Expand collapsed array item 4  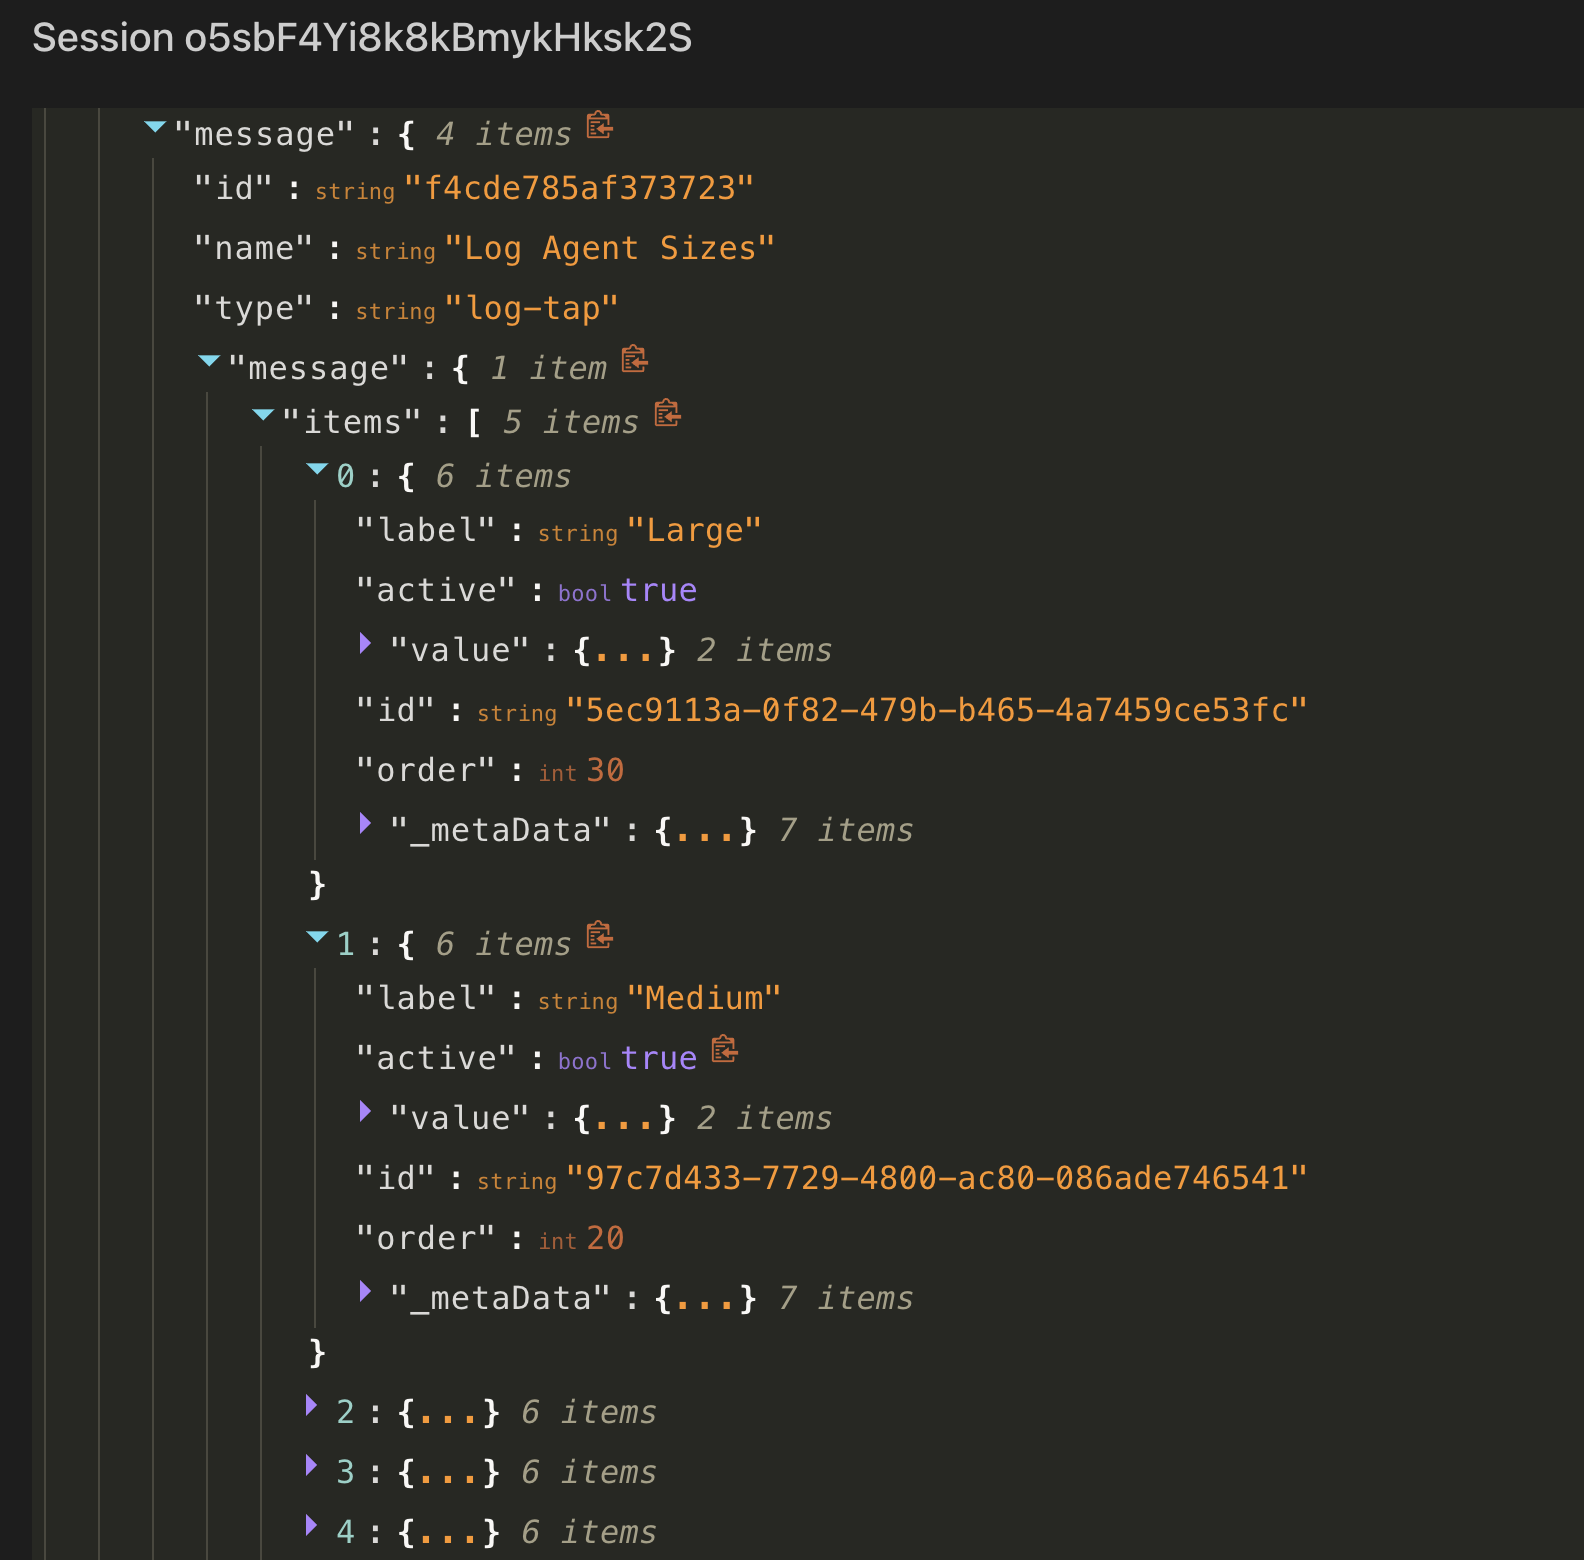[312, 1526]
